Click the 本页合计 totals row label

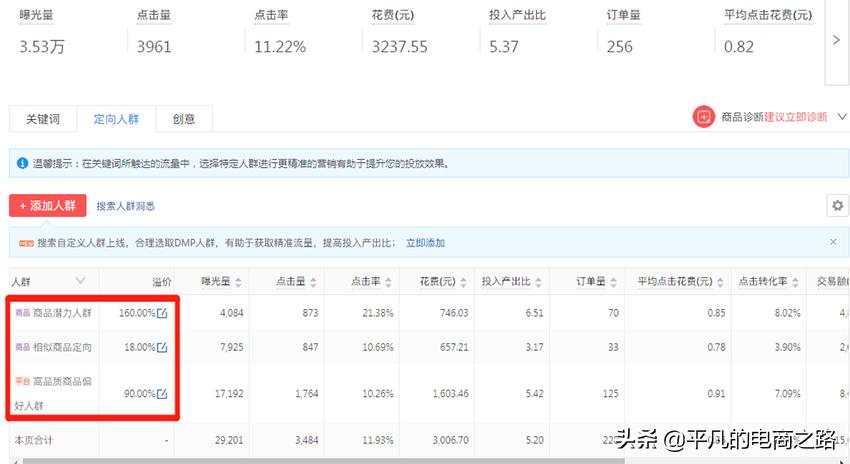pos(34,440)
